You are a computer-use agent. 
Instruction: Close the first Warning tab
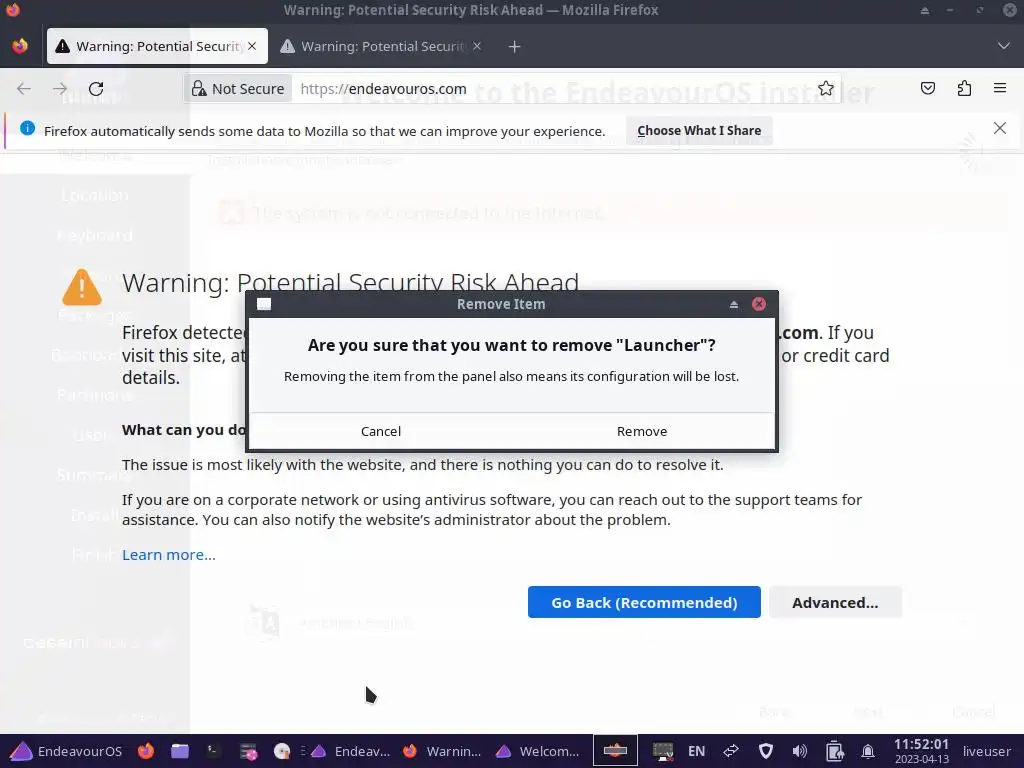click(252, 46)
